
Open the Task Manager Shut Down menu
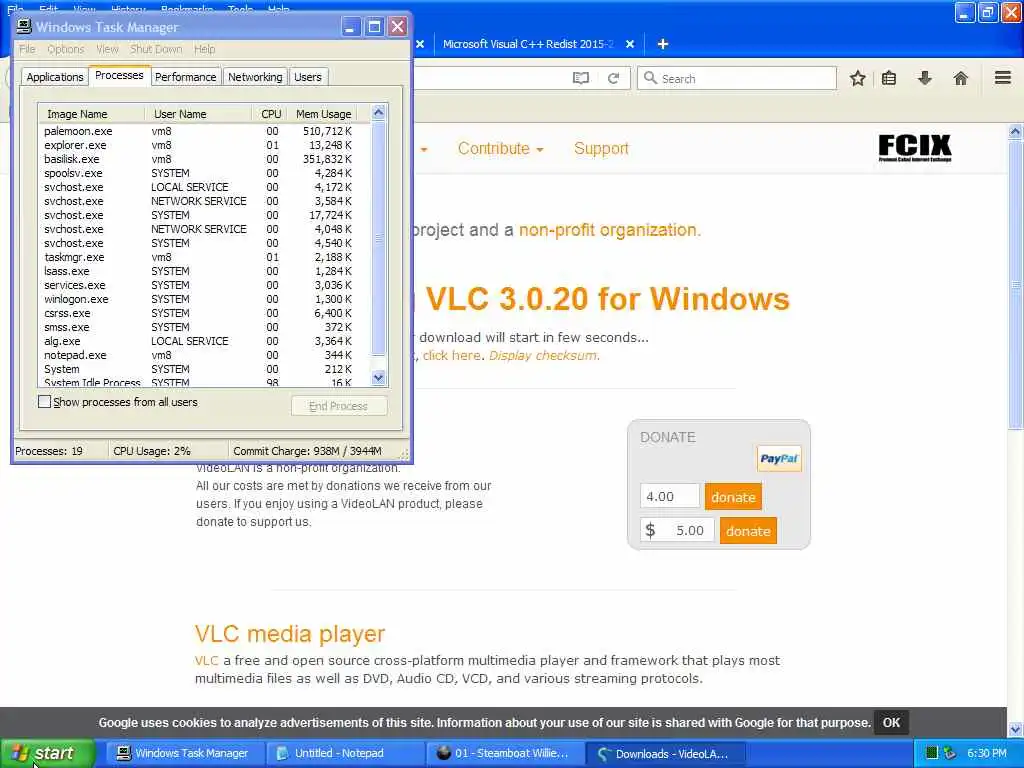[x=156, y=49]
